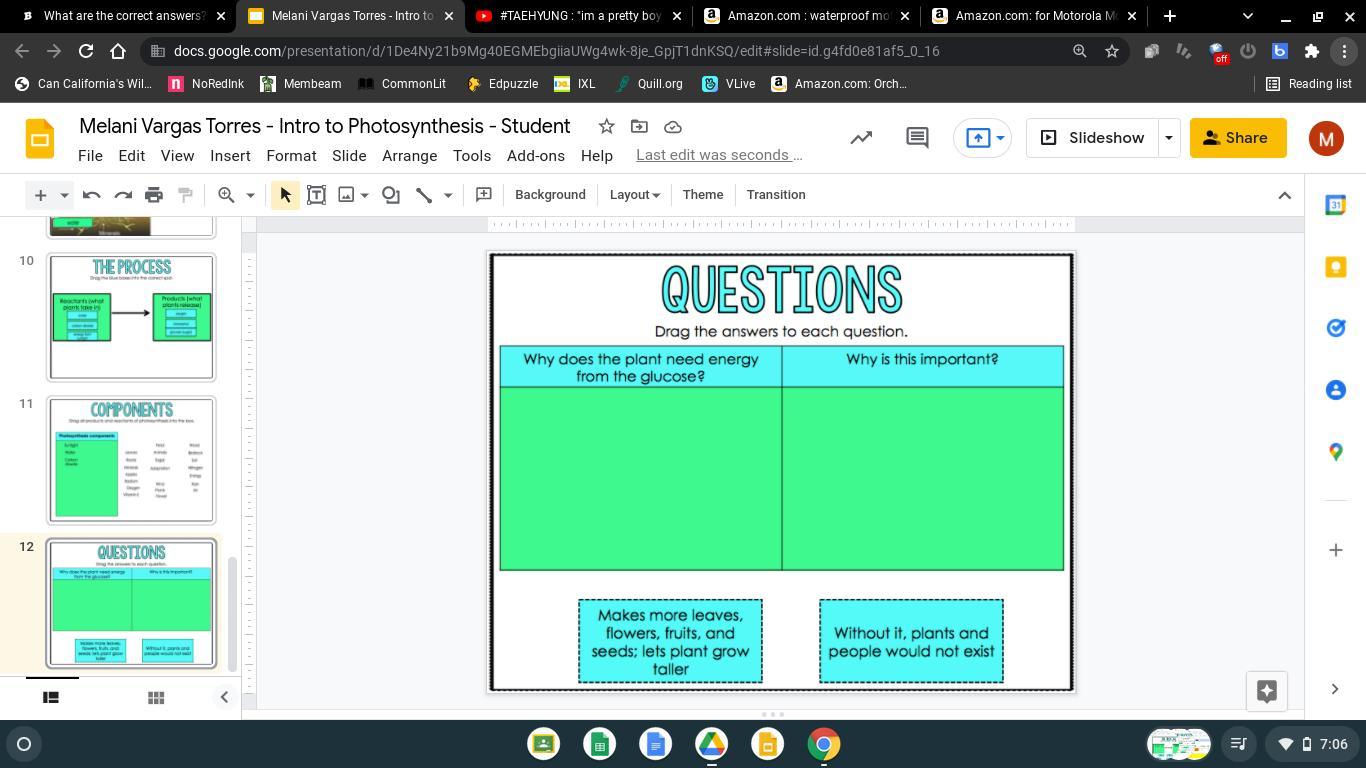Open the Google Tasks side panel
The width and height of the screenshot is (1366, 768).
pos(1335,328)
